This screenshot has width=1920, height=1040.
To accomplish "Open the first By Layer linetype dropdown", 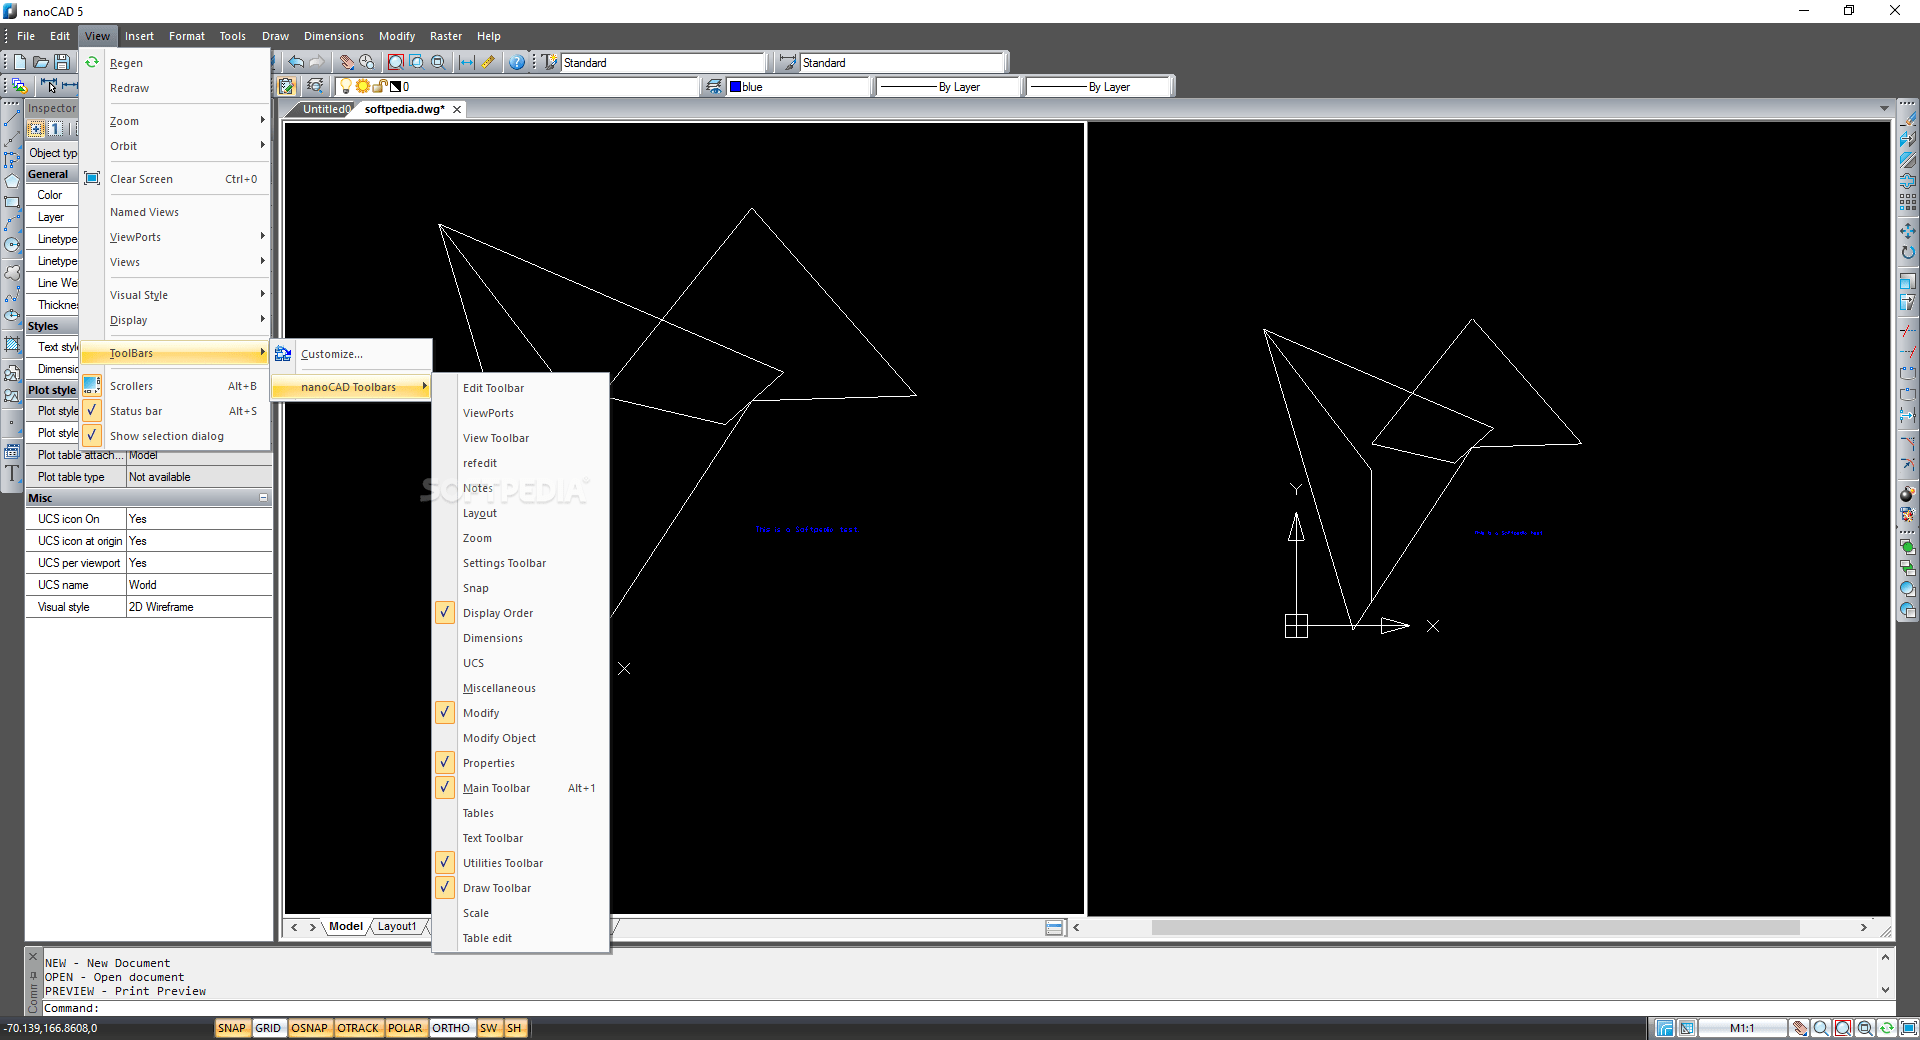I will (x=949, y=87).
